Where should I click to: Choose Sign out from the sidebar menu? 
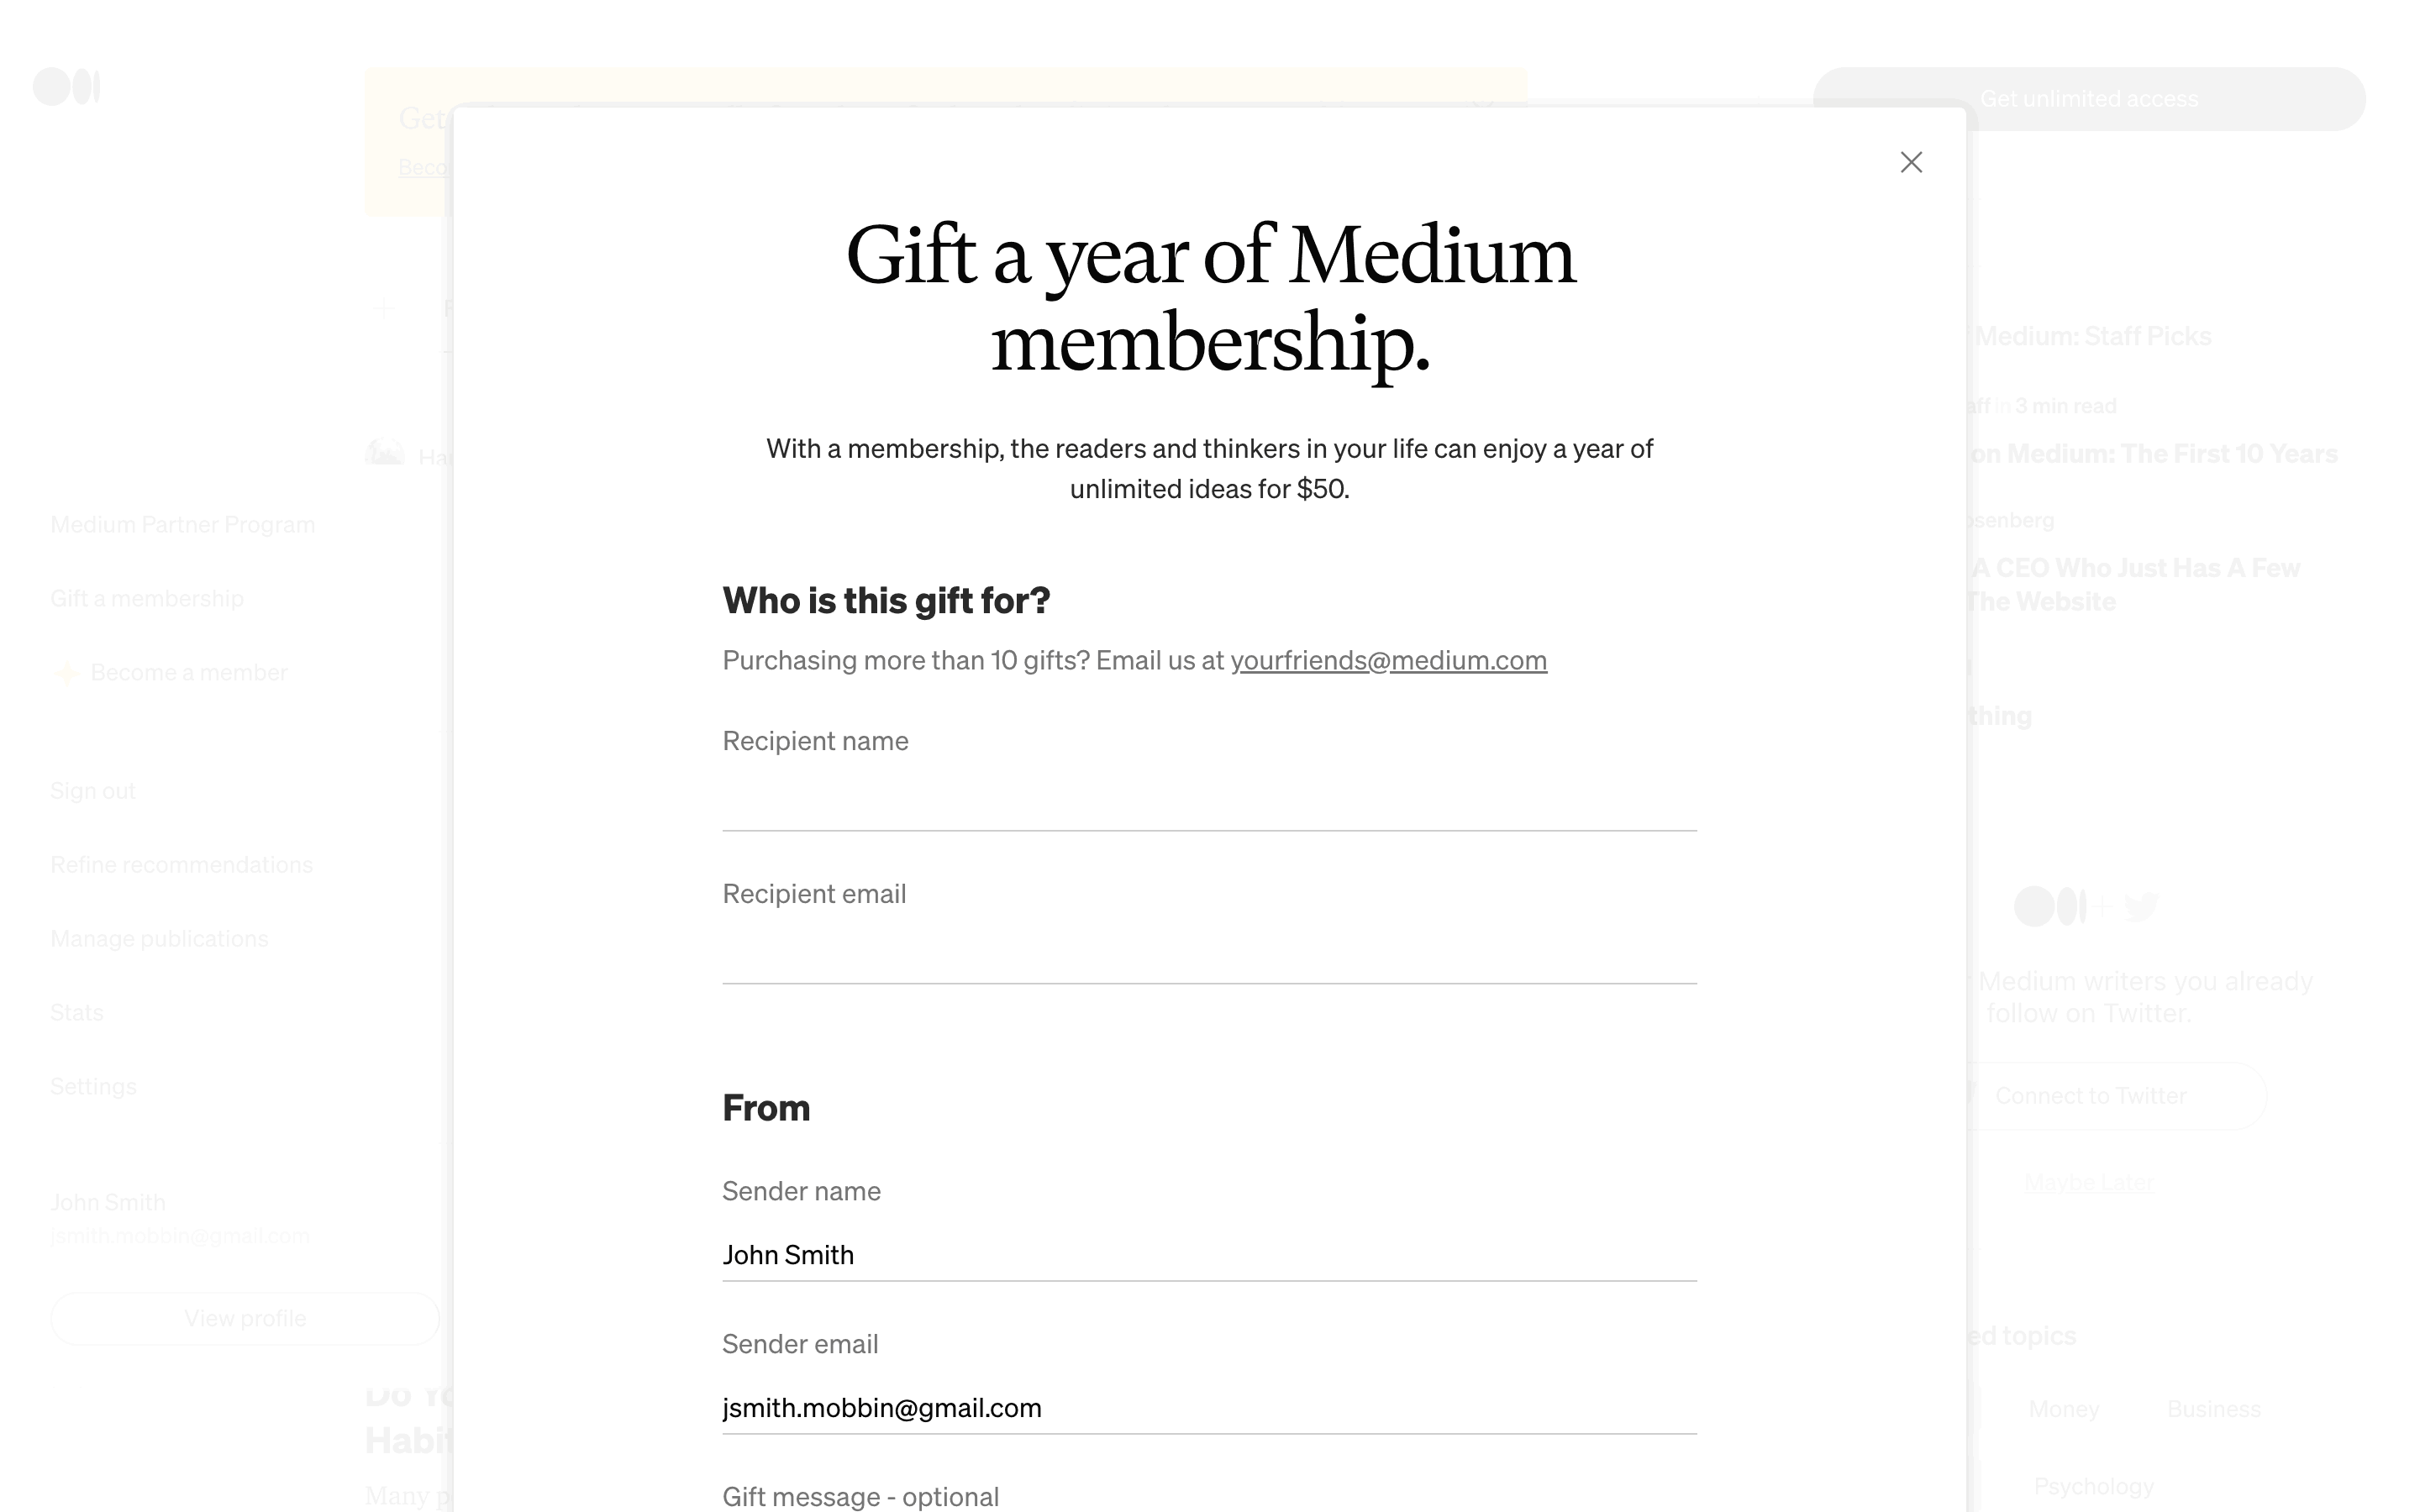[93, 791]
